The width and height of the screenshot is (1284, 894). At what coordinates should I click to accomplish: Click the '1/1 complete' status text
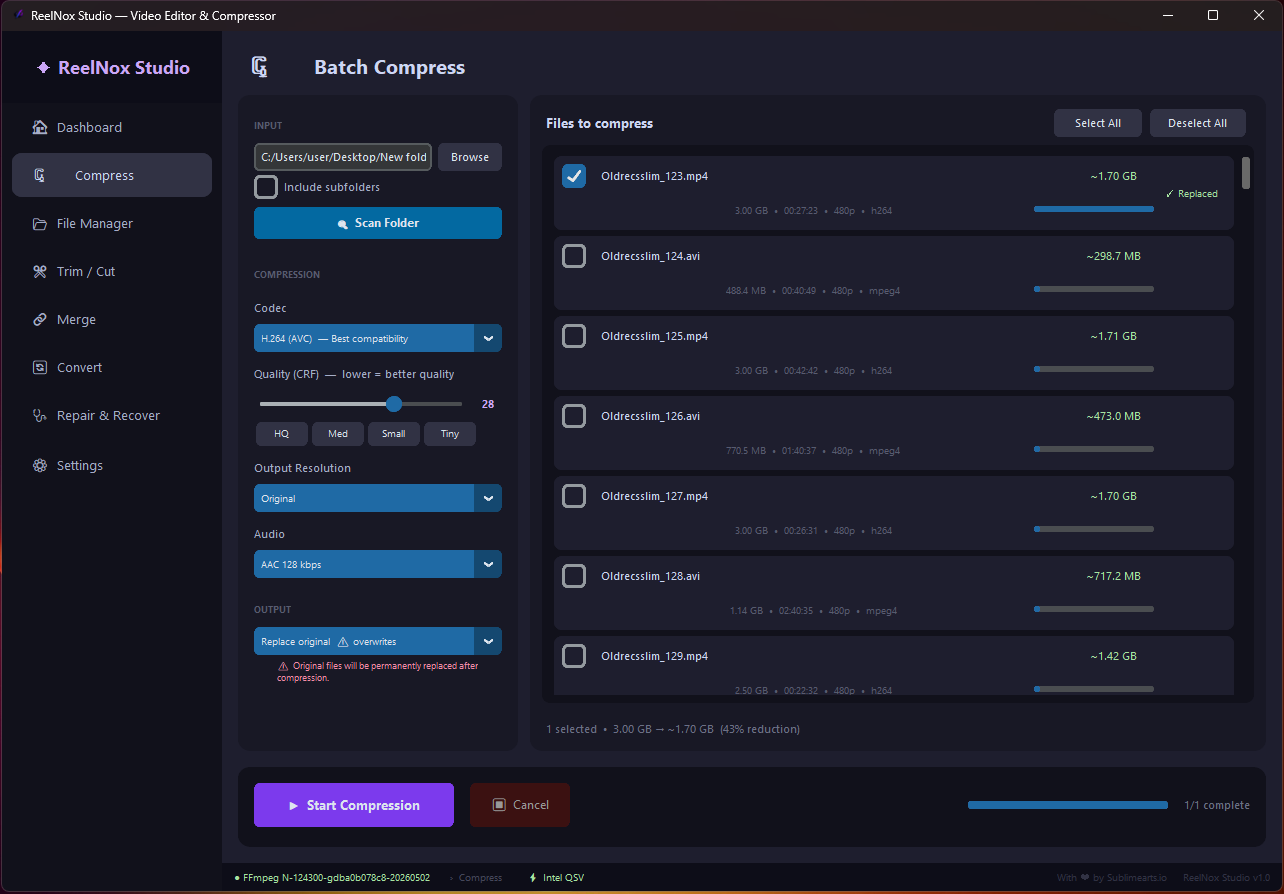pyautogui.click(x=1217, y=805)
